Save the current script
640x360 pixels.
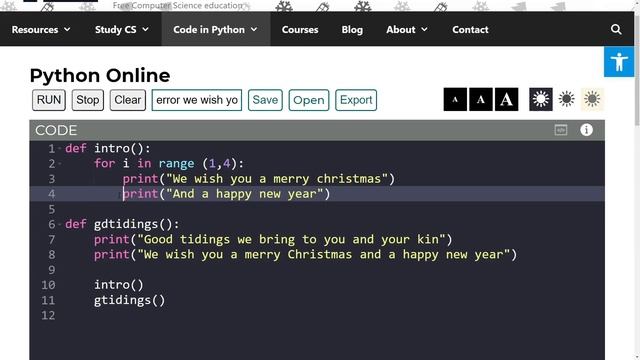[265, 100]
